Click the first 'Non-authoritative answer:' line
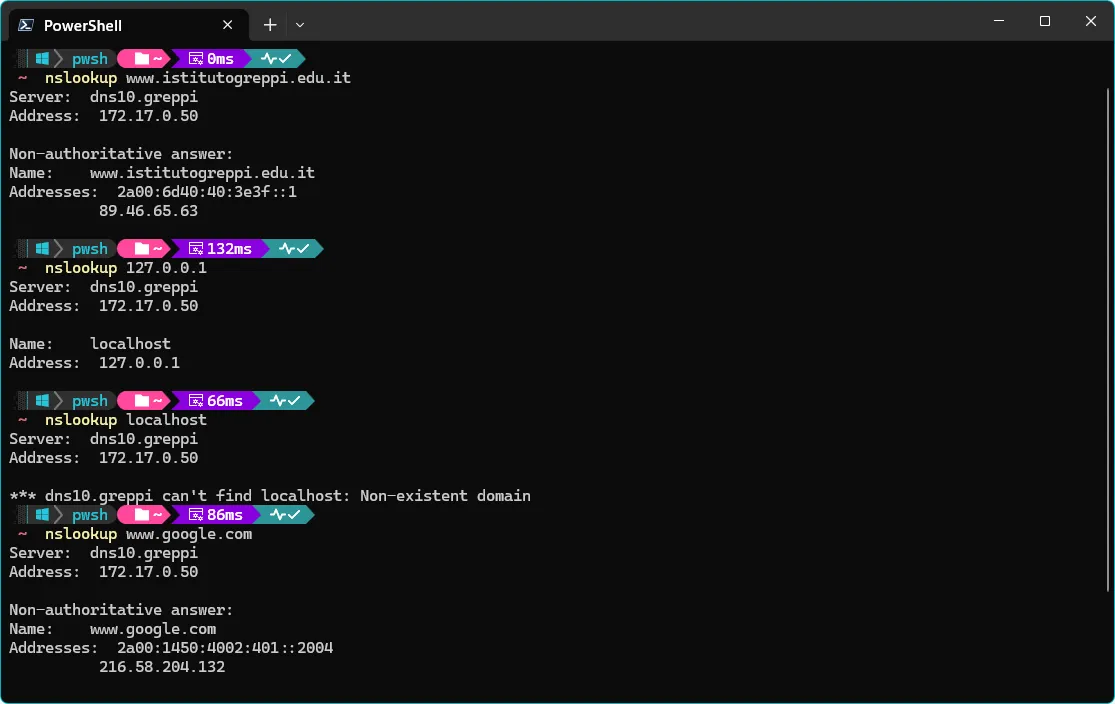This screenshot has height=704, width=1115. 121,154
